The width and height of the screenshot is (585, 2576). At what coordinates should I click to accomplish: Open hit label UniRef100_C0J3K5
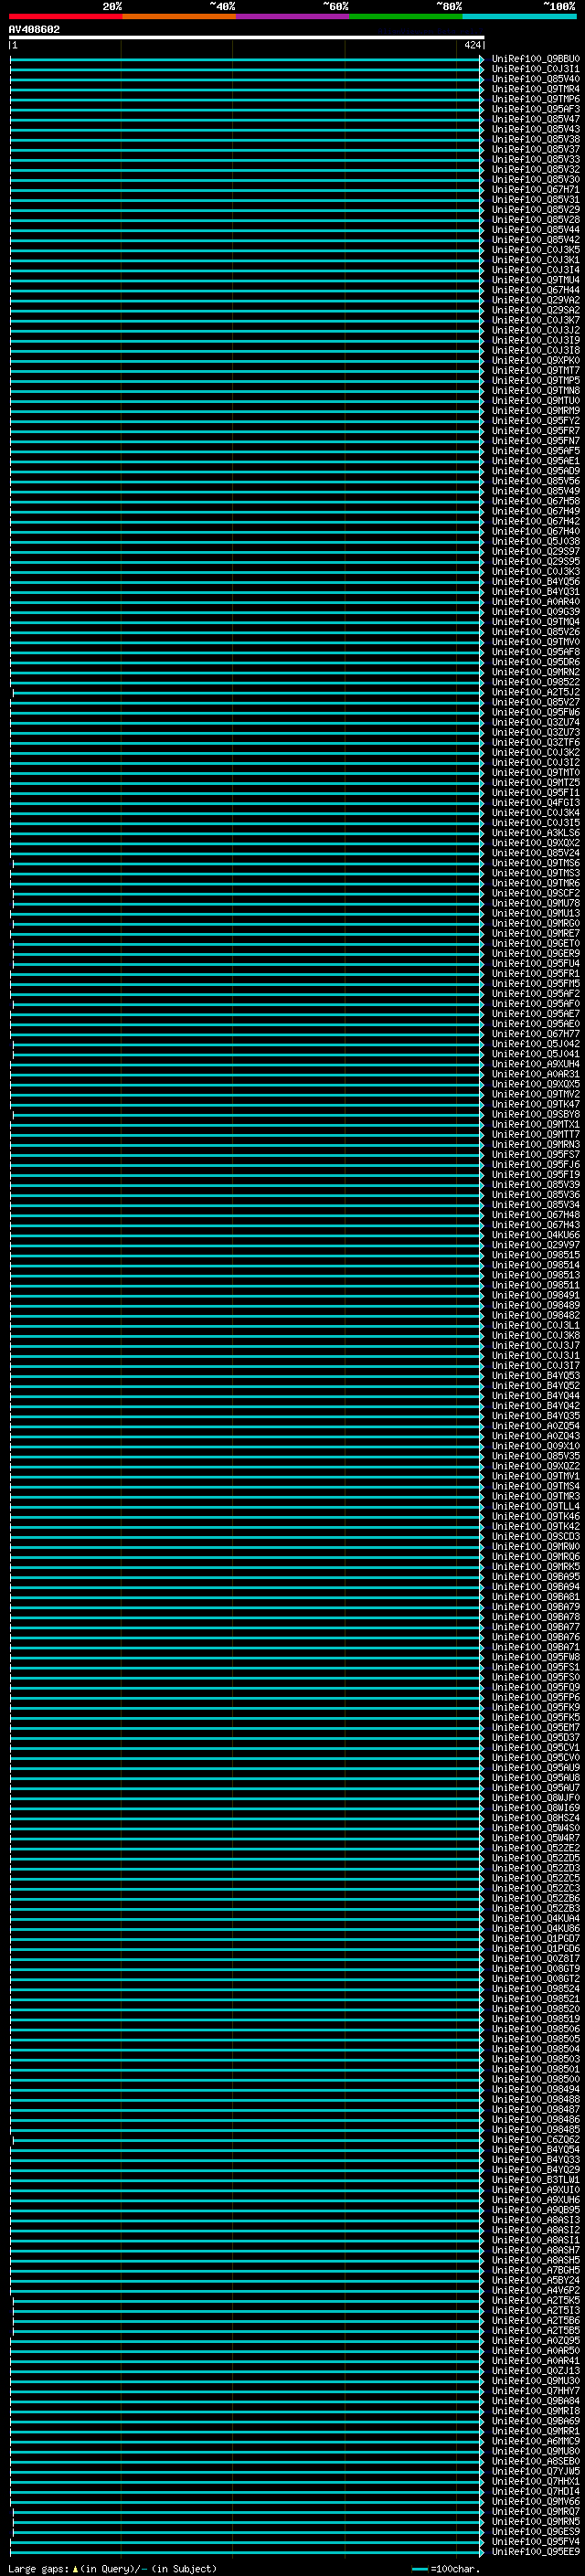point(536,250)
